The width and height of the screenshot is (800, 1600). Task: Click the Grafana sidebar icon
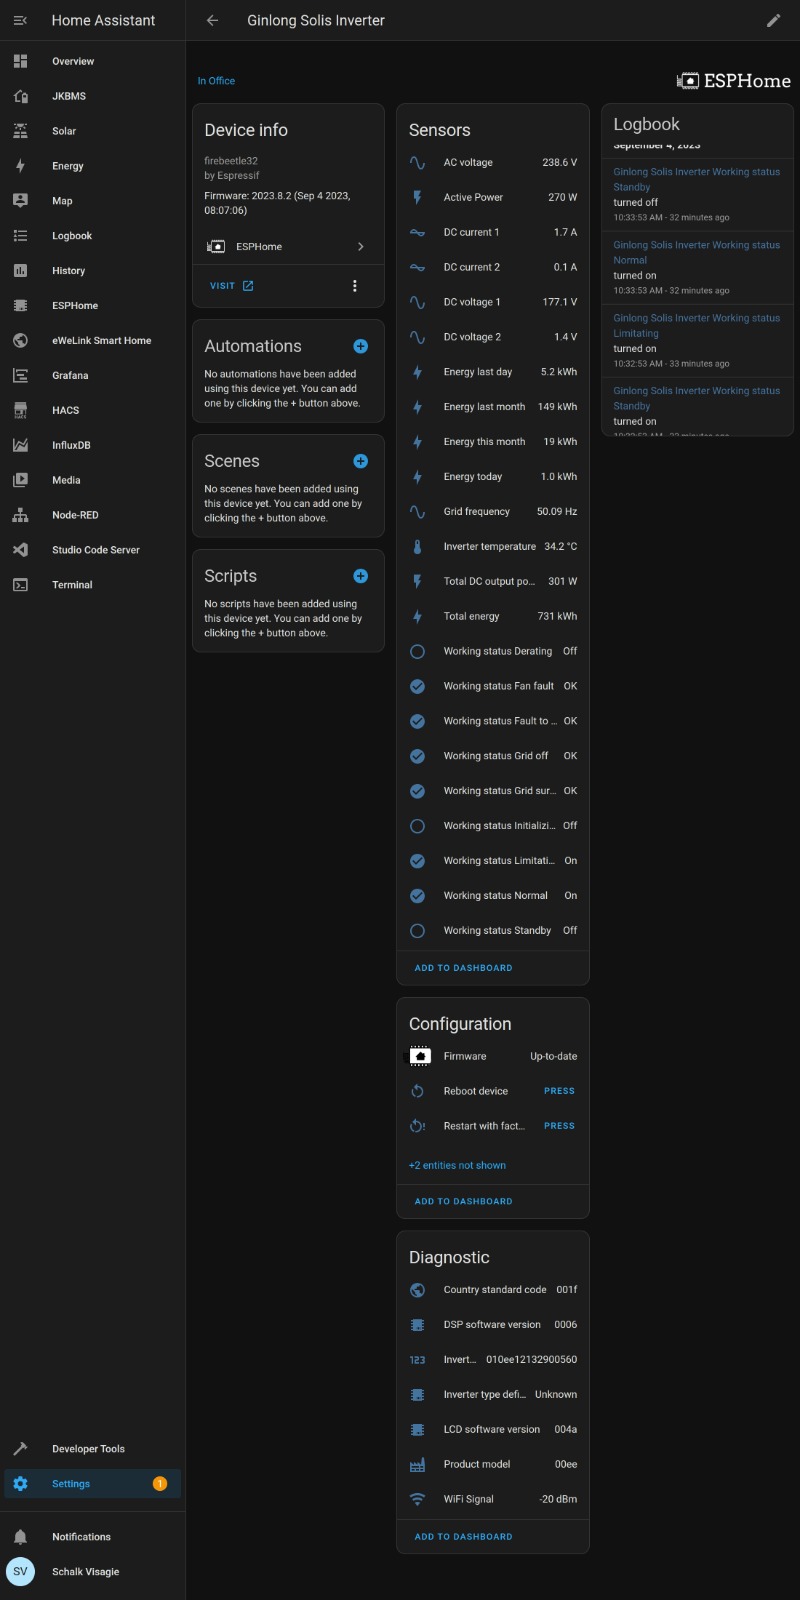point(20,375)
